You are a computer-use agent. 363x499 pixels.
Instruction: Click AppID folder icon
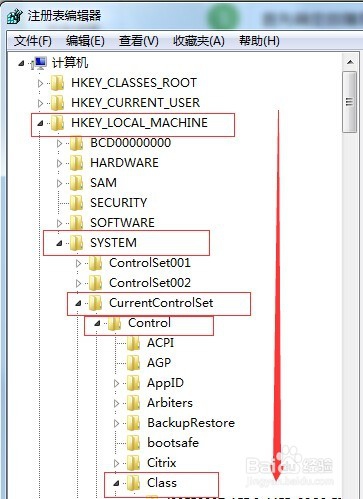point(134,383)
